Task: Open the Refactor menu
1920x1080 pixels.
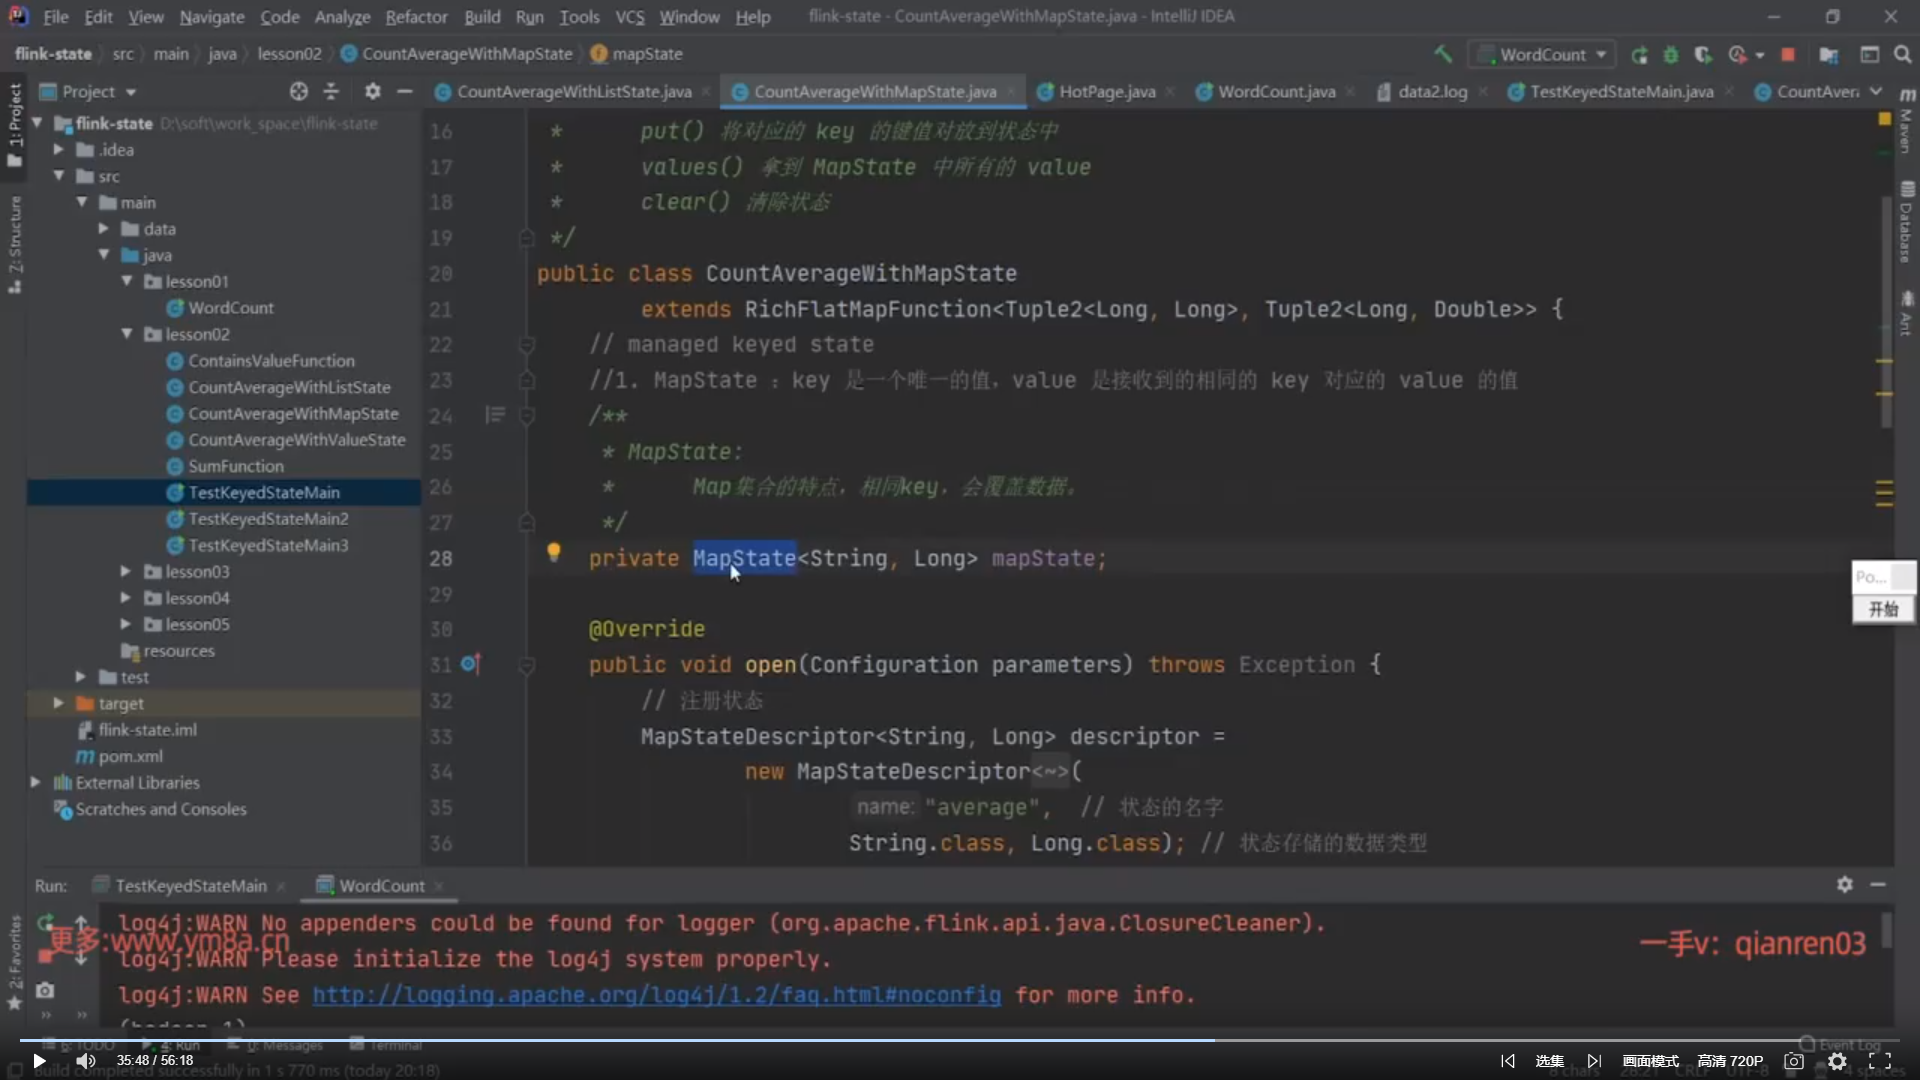Action: [x=416, y=16]
